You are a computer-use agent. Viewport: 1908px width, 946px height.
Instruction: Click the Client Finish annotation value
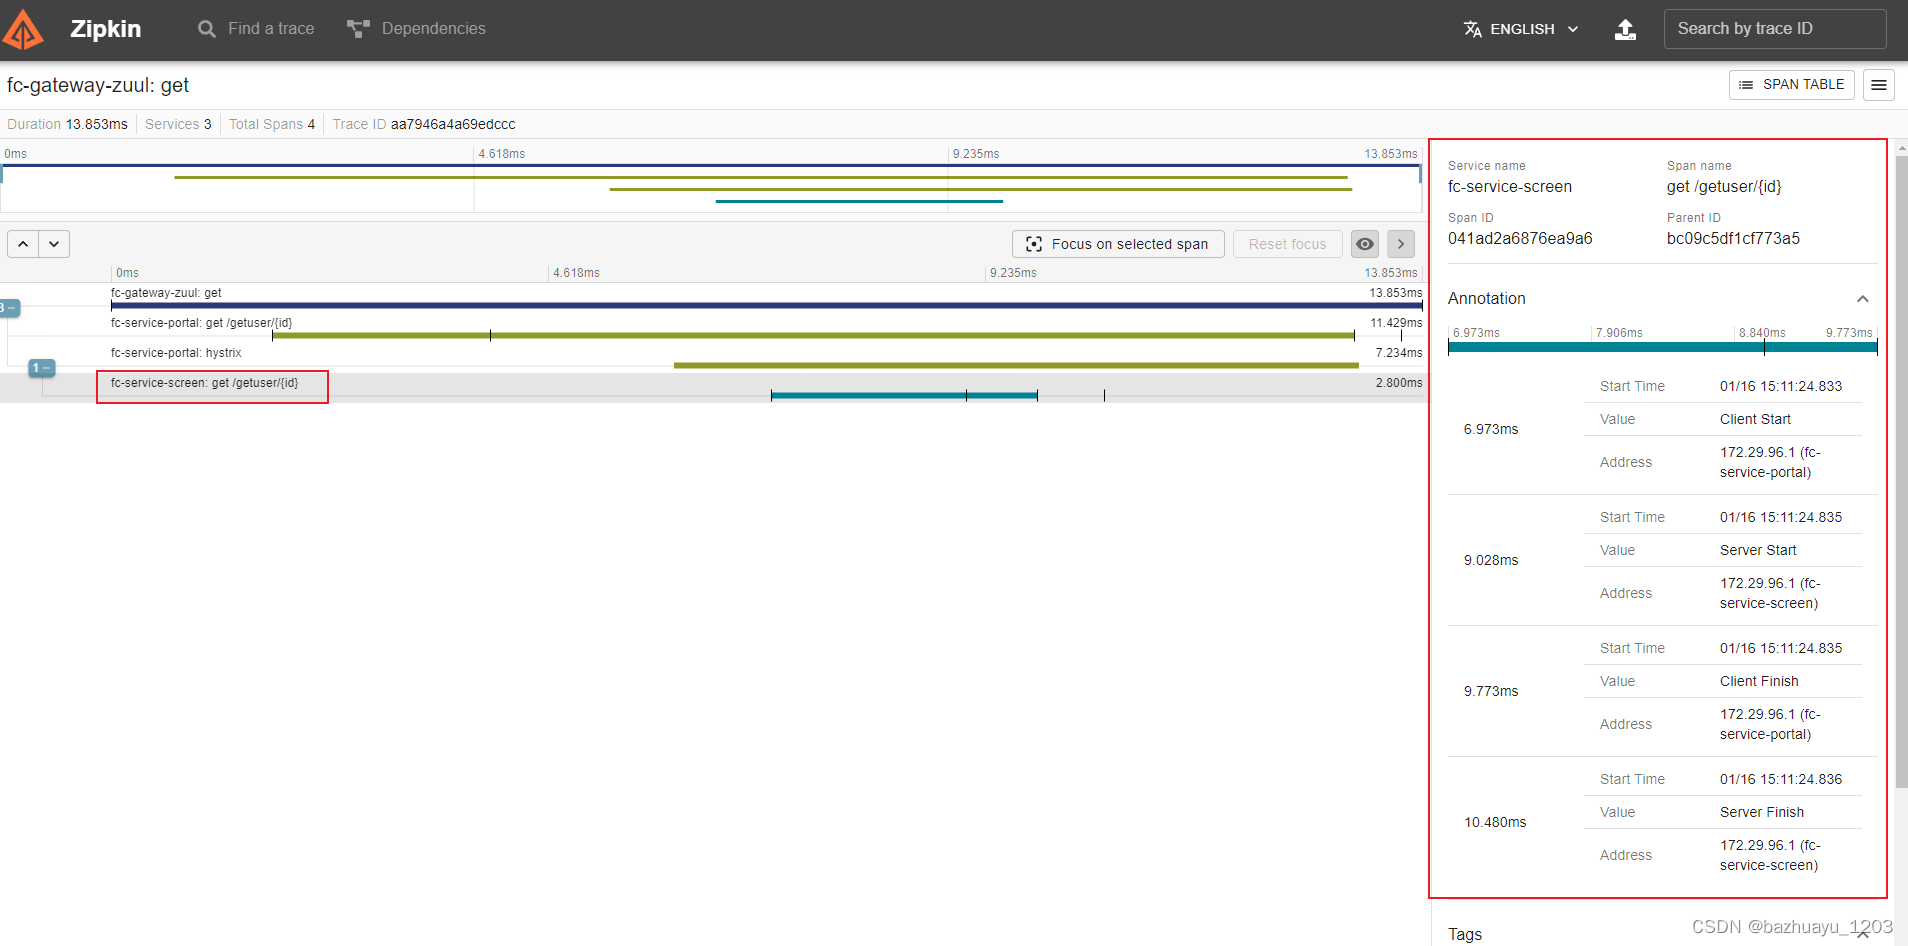point(1759,681)
